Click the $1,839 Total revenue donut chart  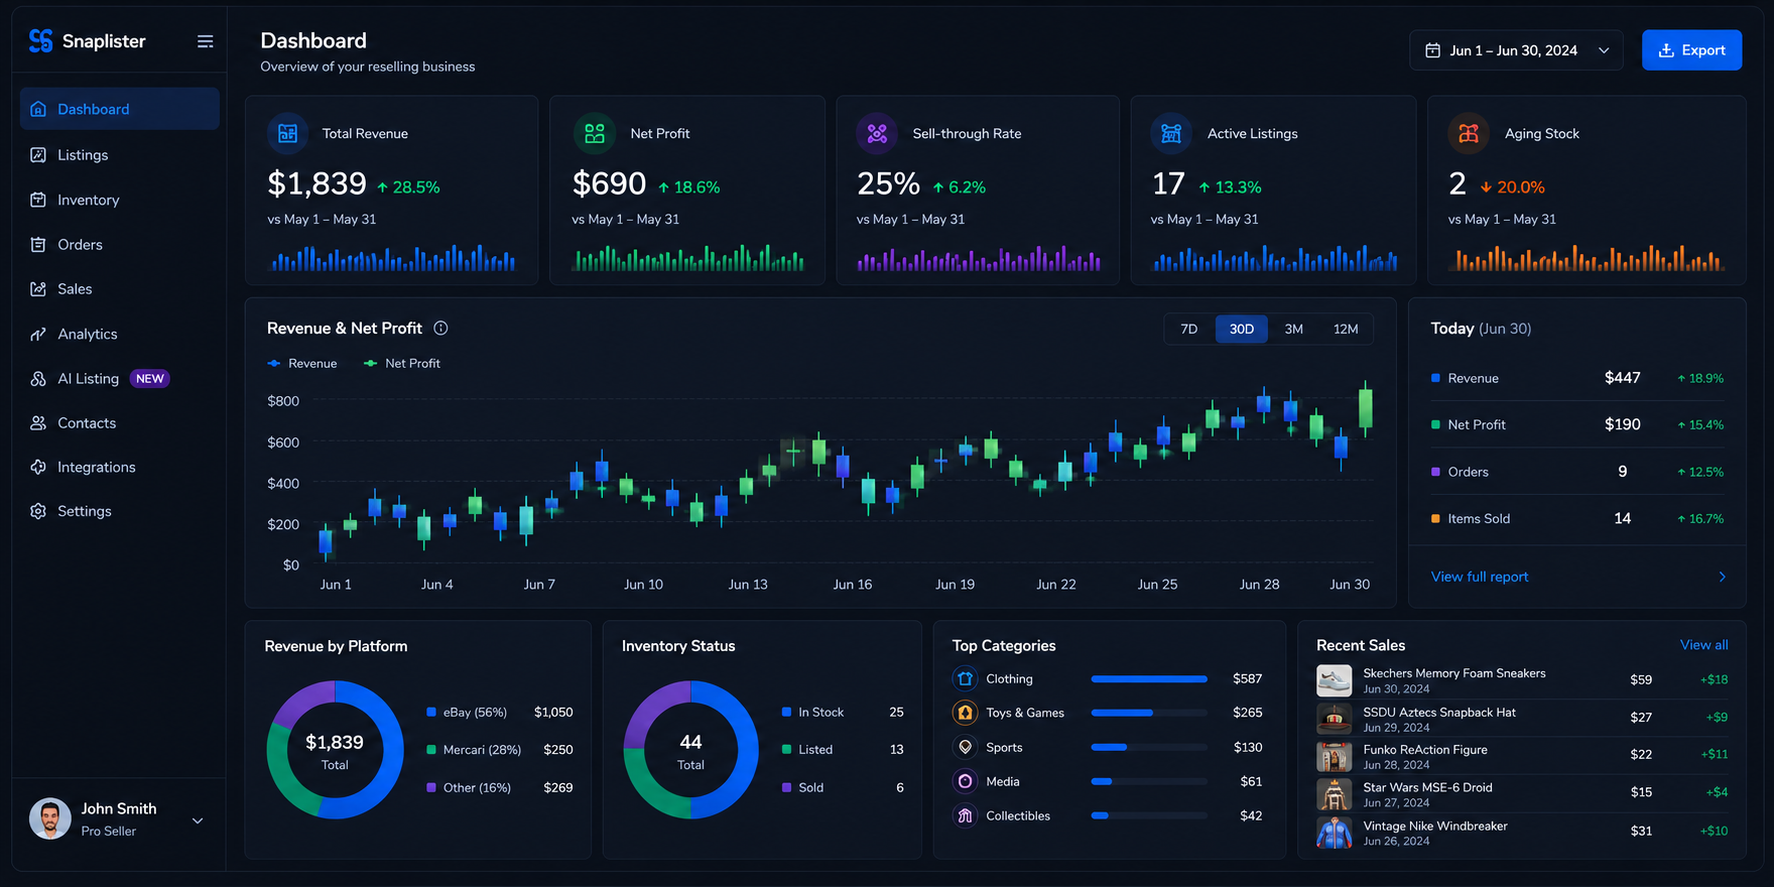pyautogui.click(x=335, y=750)
